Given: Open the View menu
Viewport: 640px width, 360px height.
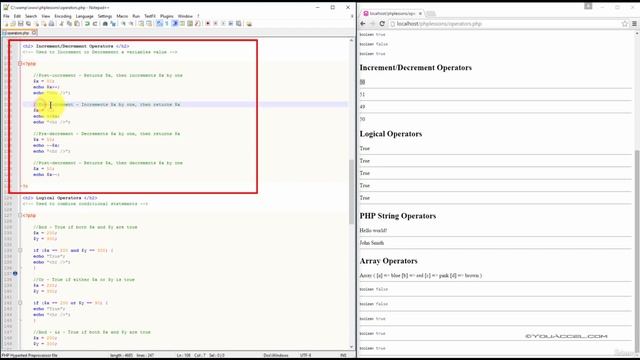Looking at the screenshot, I should point(46,16).
